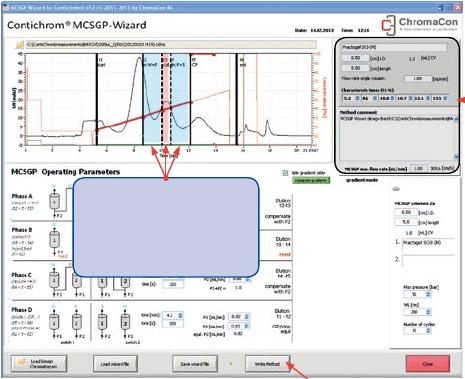Adjust Phase D time in minutes stepper
465x379 pixels.
180,315
